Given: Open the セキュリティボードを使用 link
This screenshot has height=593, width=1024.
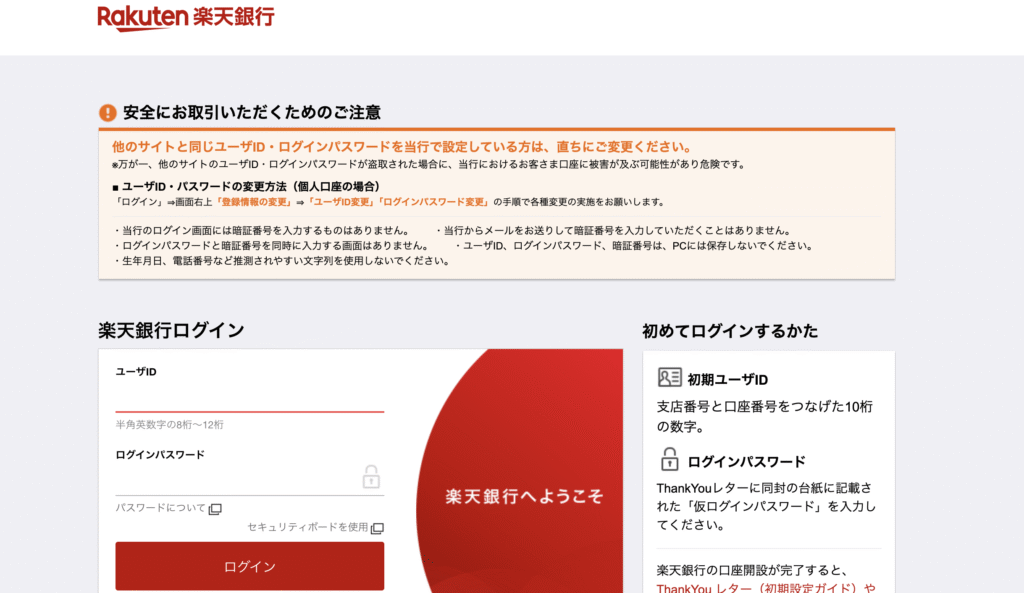Looking at the screenshot, I should tap(308, 528).
